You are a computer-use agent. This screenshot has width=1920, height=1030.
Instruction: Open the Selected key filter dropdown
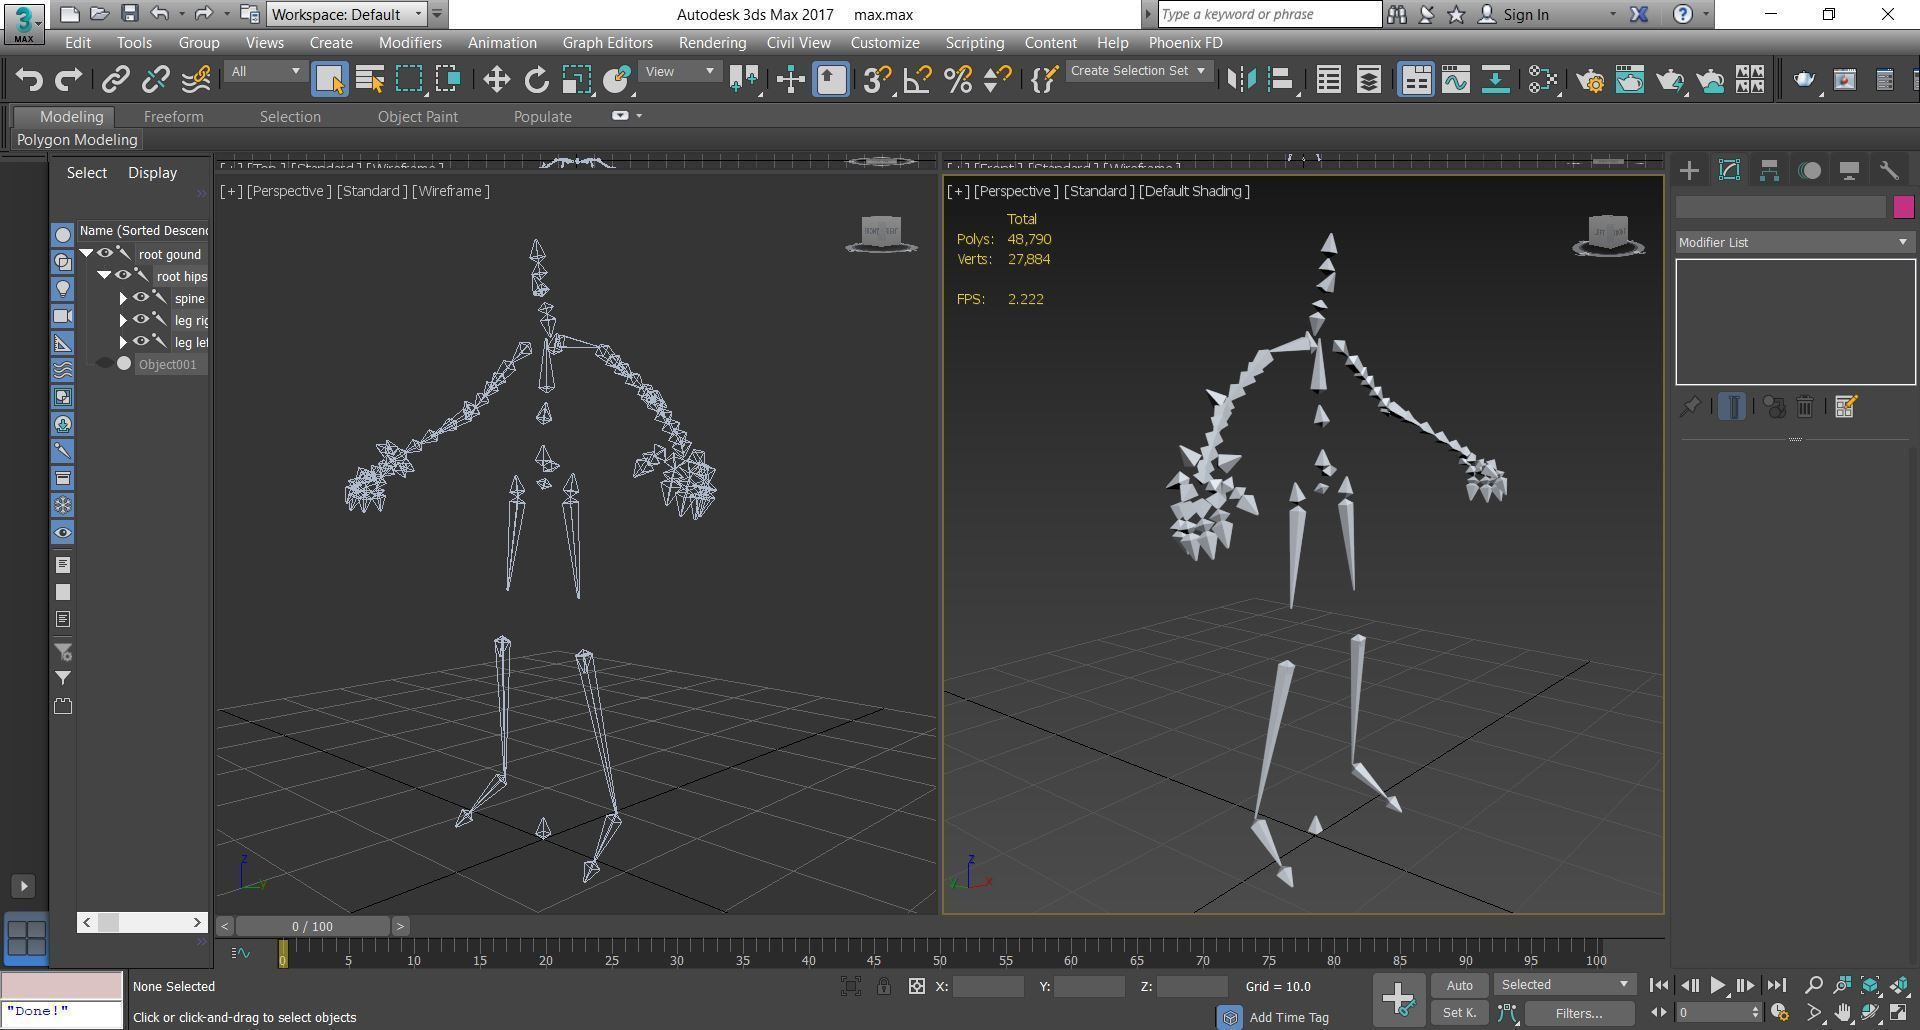(x=1565, y=985)
